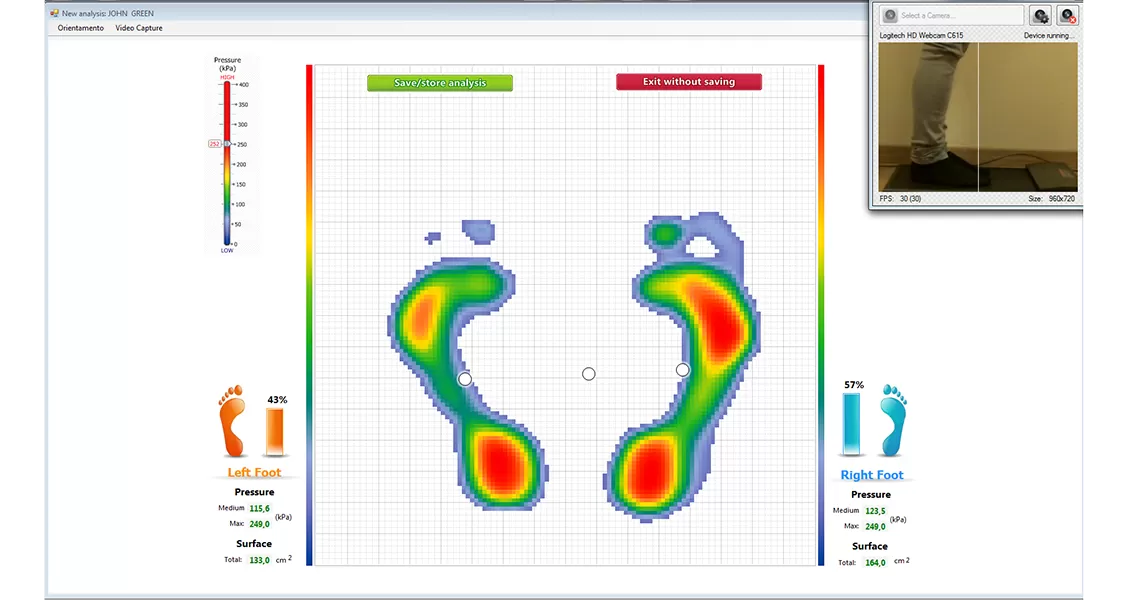Click the Exit without saving button
Screen dimensions: 1128x600
(689, 82)
